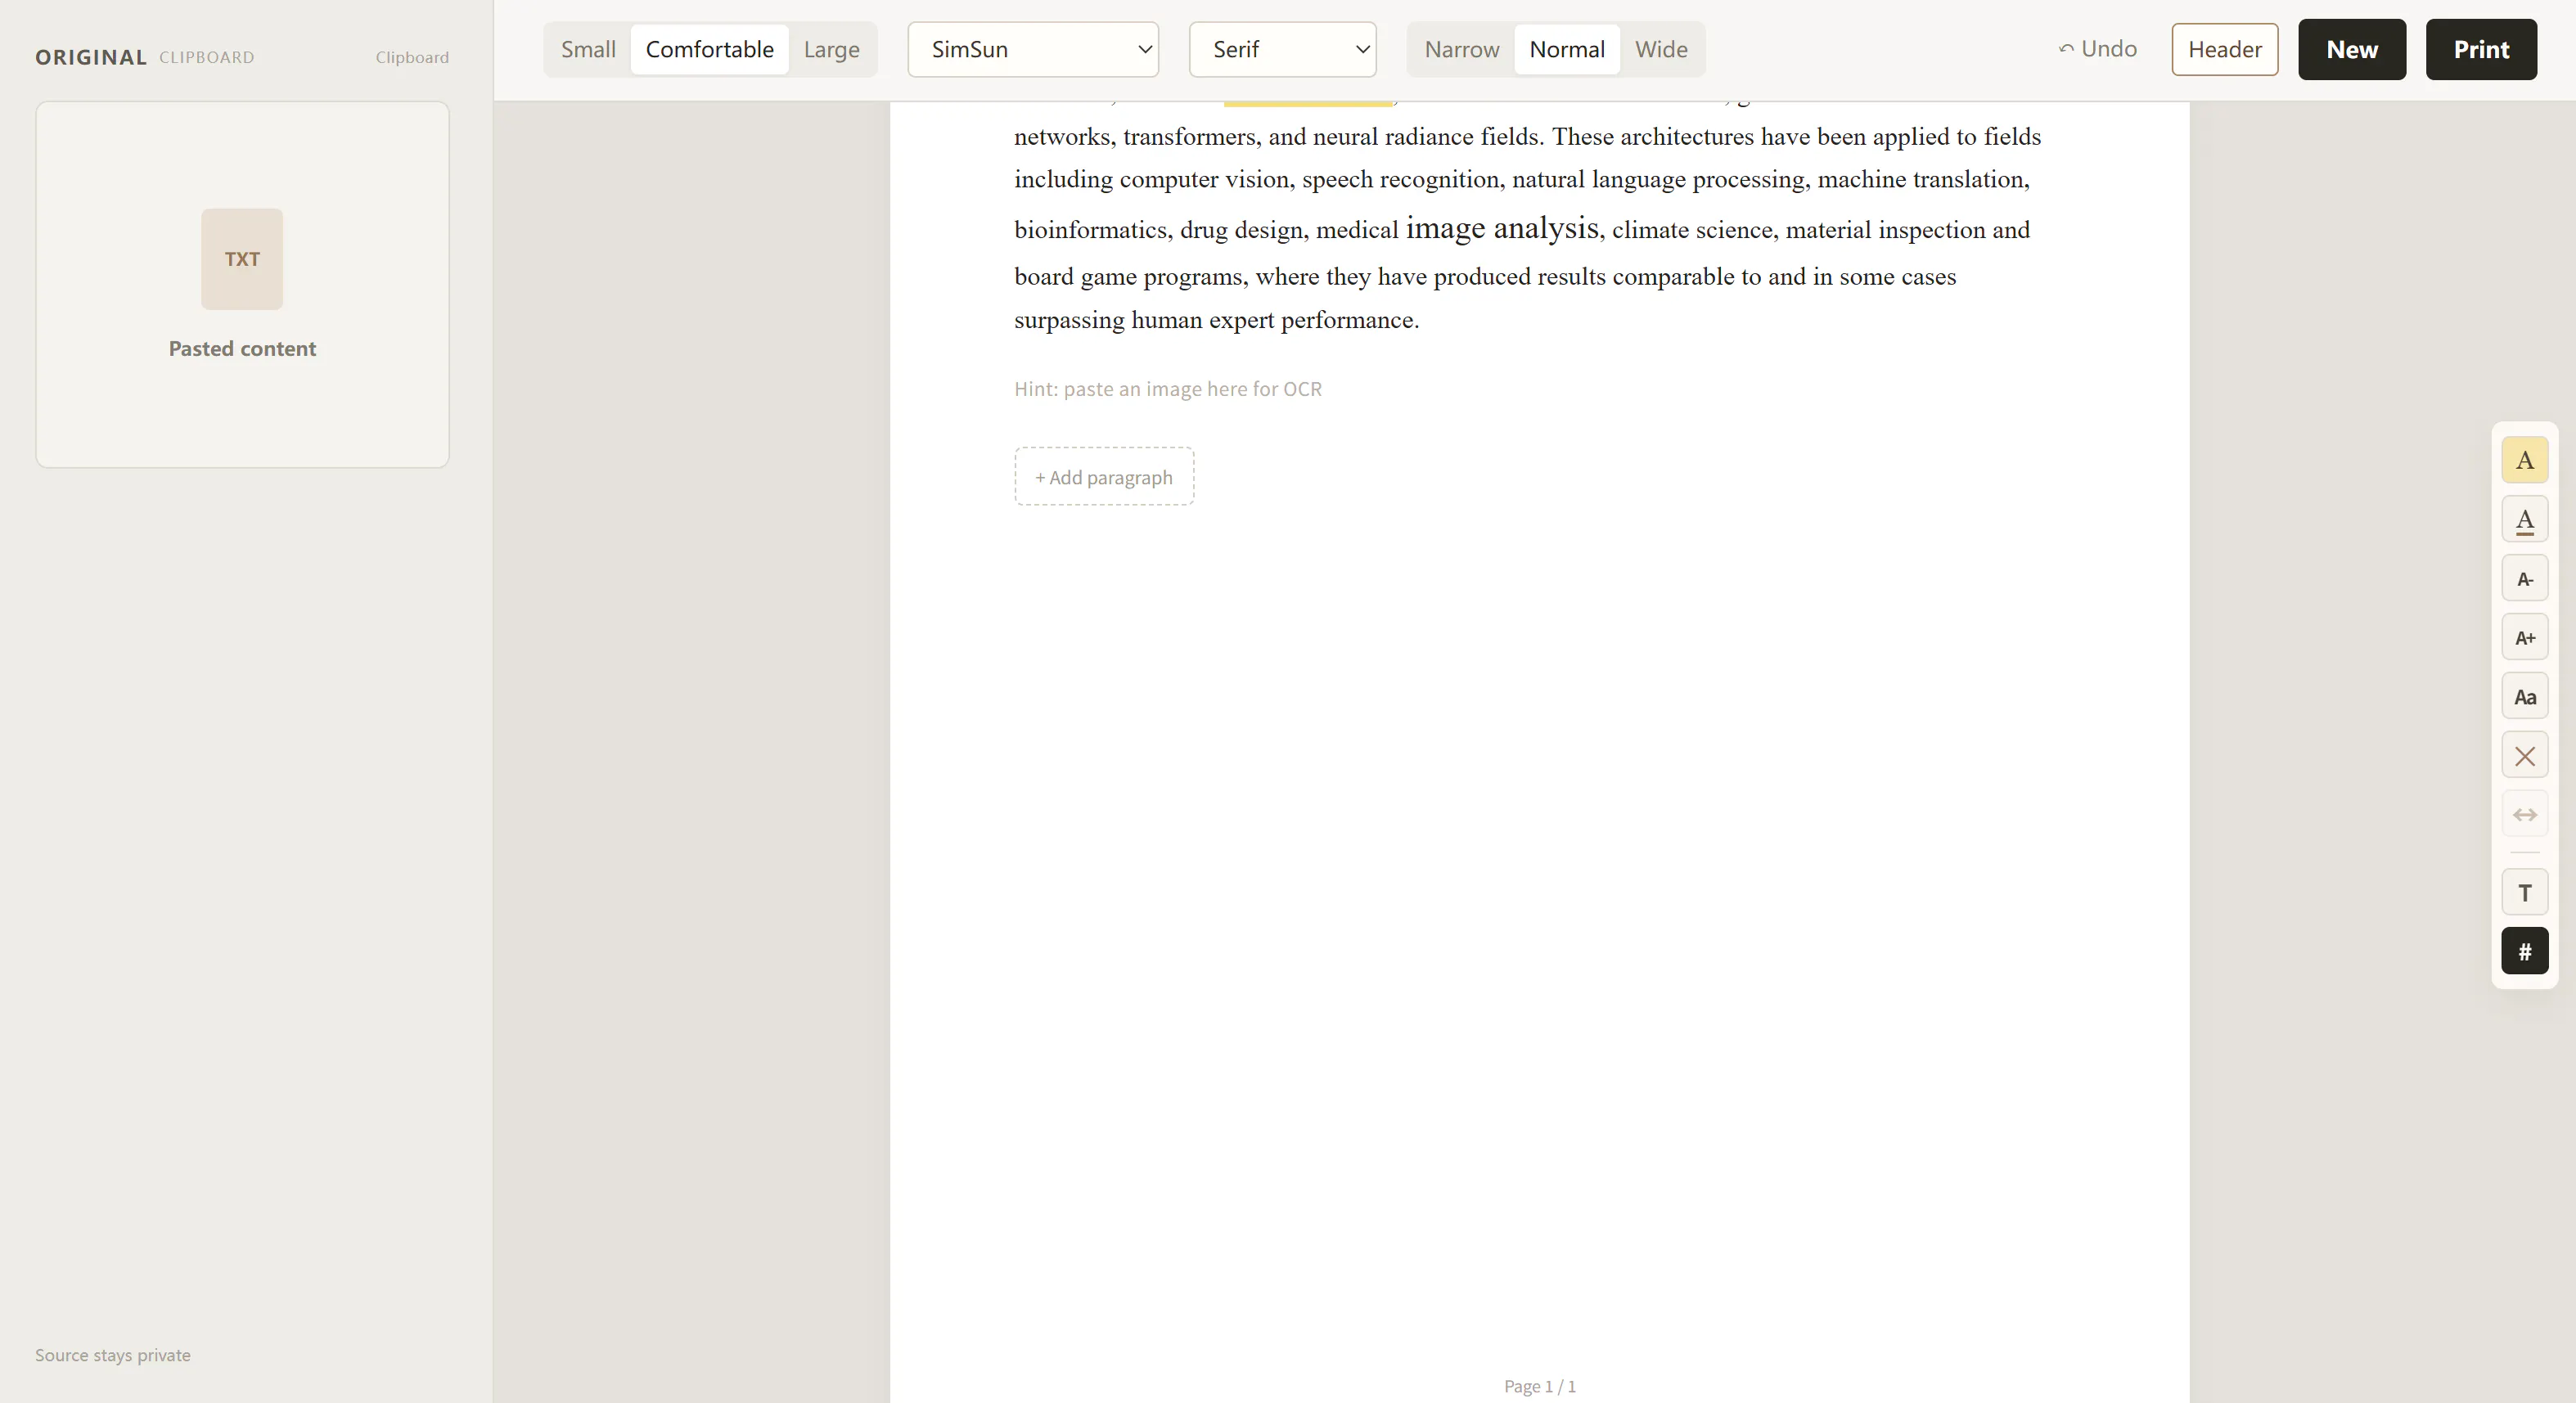The image size is (2576, 1403).
Task: Print the document
Action: point(2480,49)
